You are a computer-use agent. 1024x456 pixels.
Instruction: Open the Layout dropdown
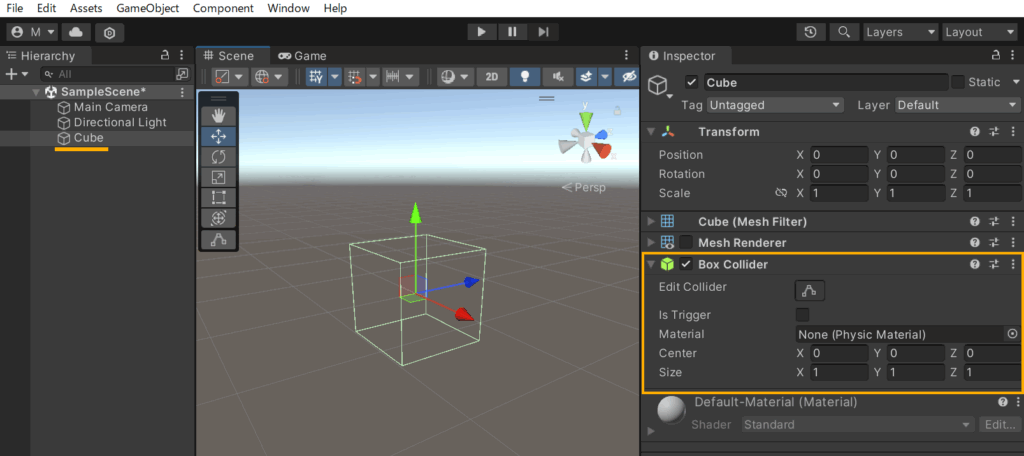(980, 32)
